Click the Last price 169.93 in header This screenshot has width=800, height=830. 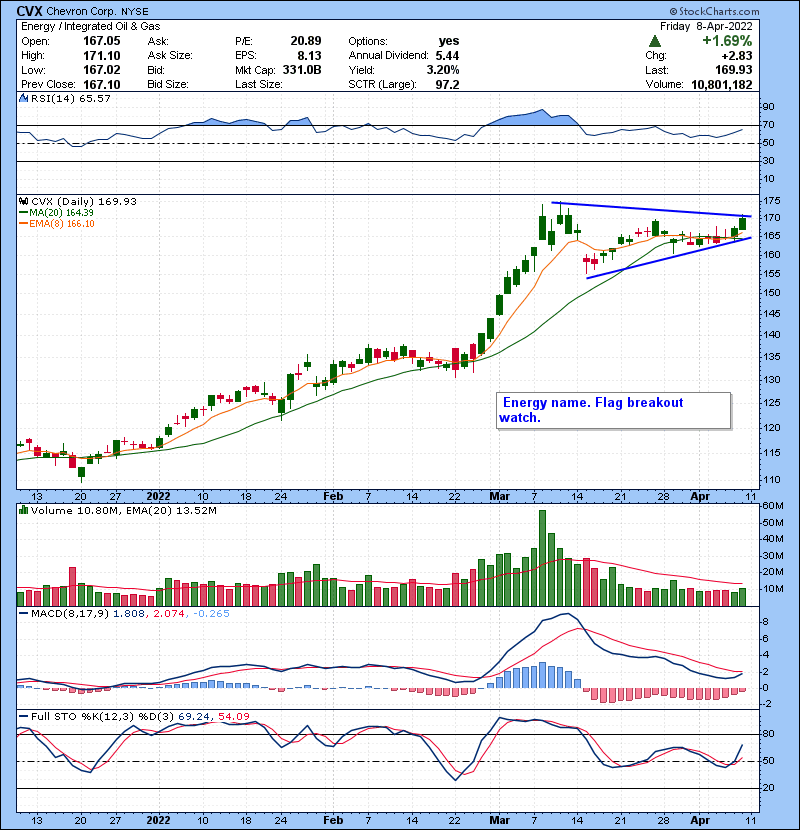tap(733, 70)
